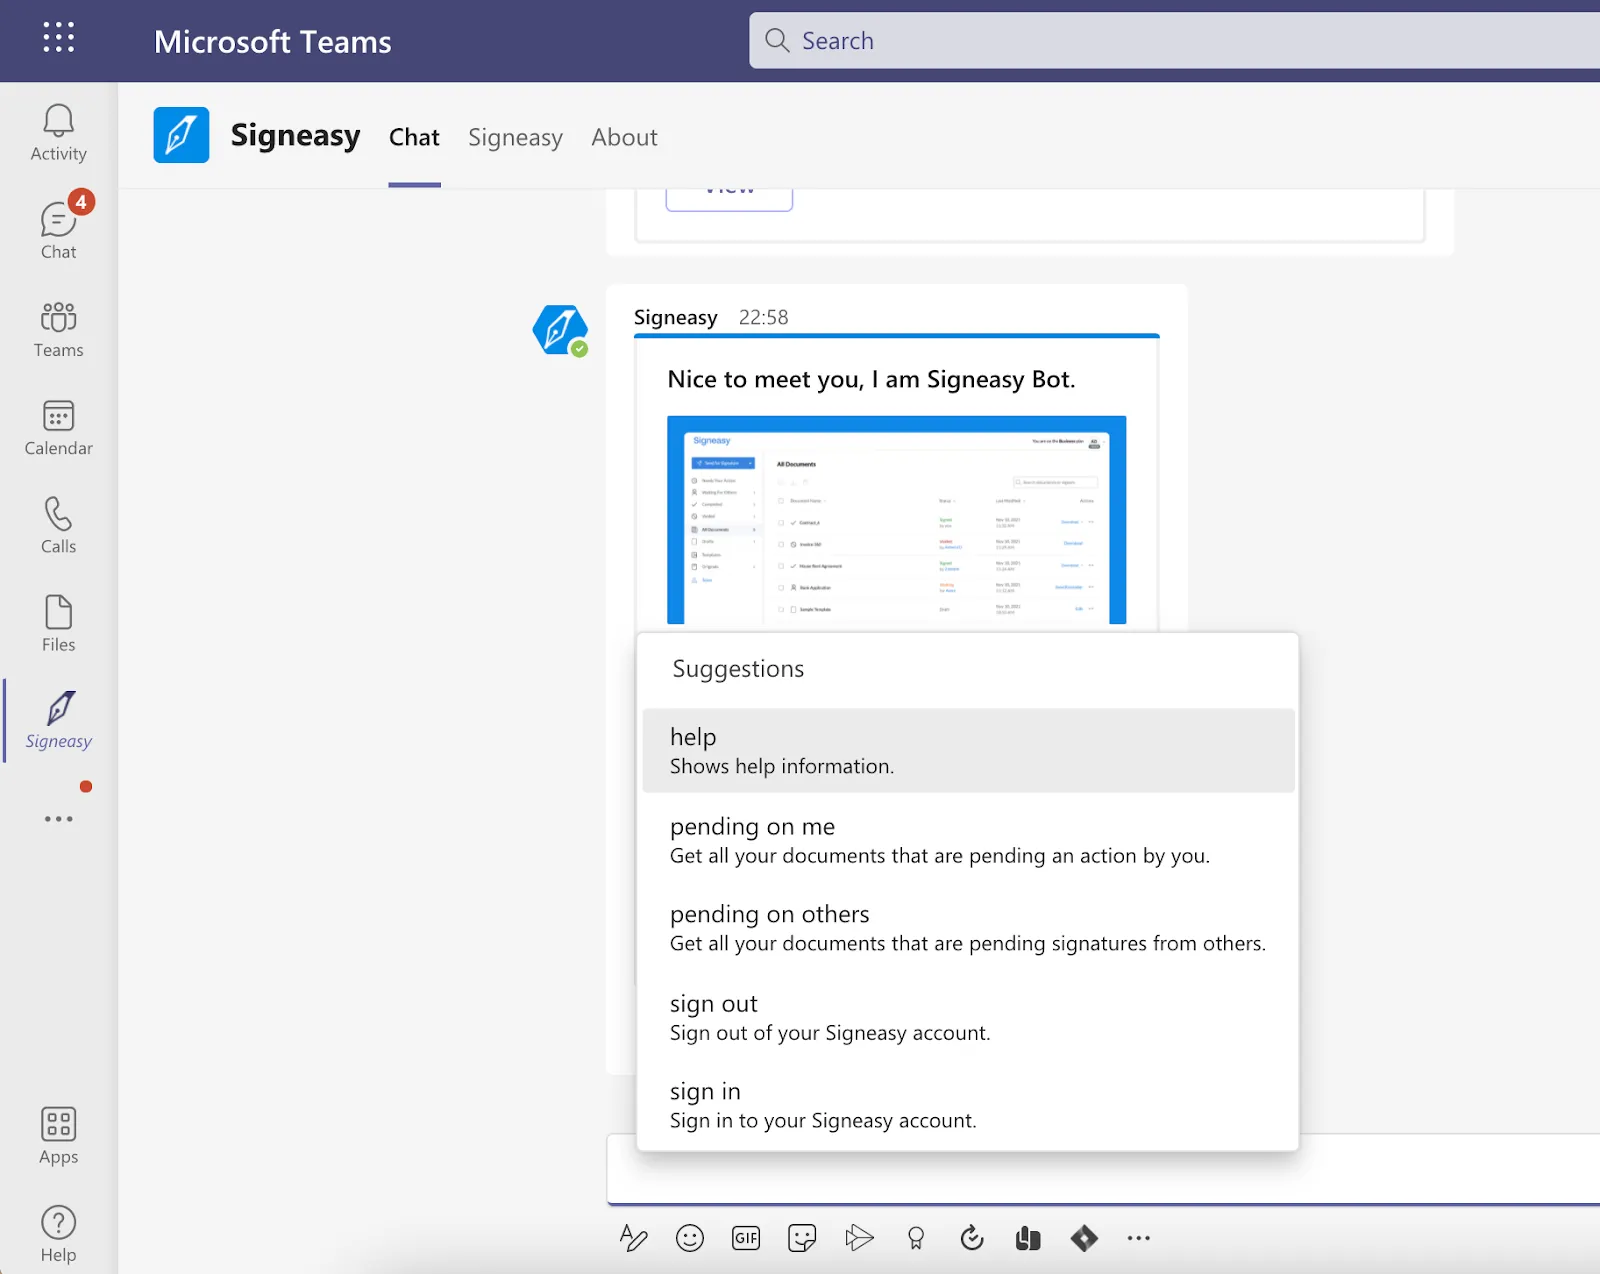Open the app launcher grid icon
This screenshot has height=1274, width=1600.
tap(59, 37)
